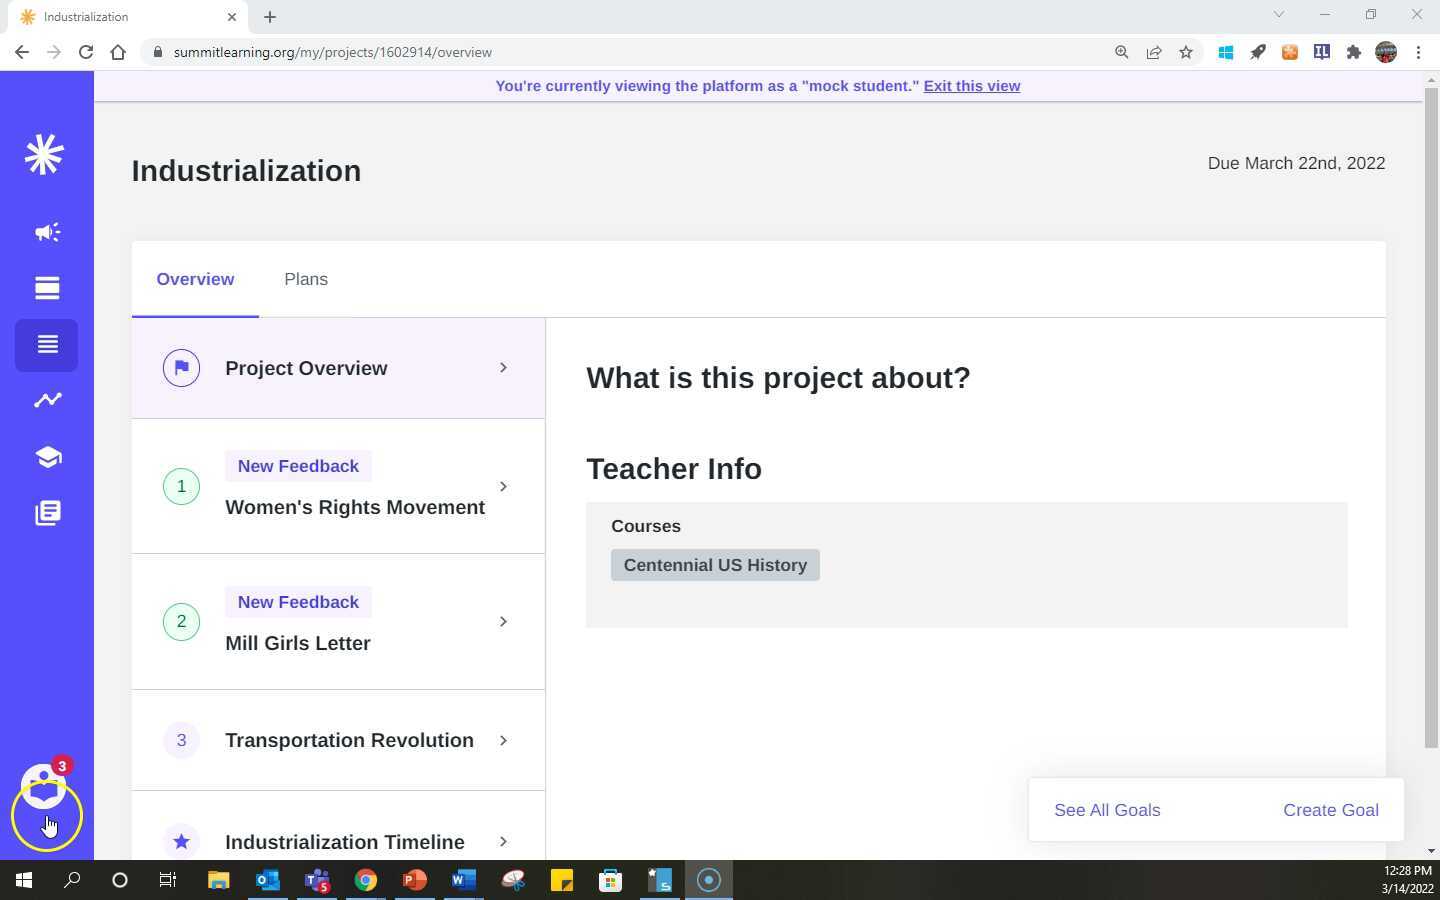The image size is (1440, 900).
Task: Open the Portfolio stacked-pages icon
Action: click(x=46, y=512)
